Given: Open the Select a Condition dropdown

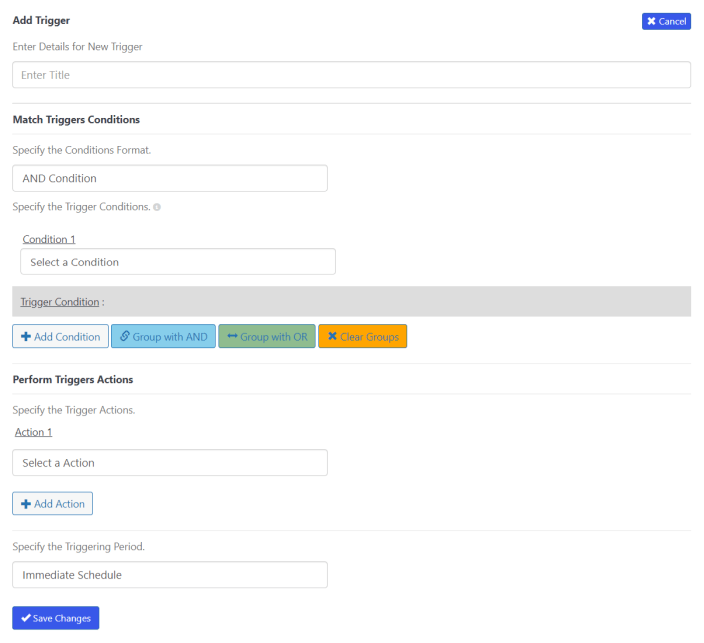Looking at the screenshot, I should (178, 262).
